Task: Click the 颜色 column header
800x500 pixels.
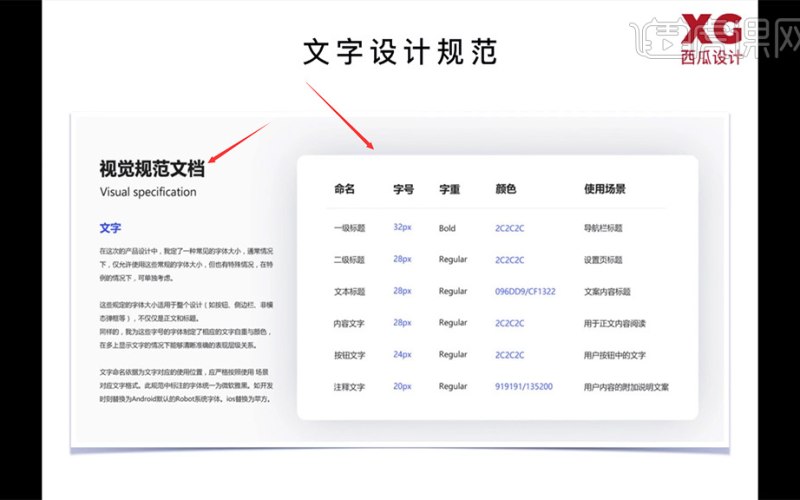Action: pyautogui.click(x=506, y=189)
